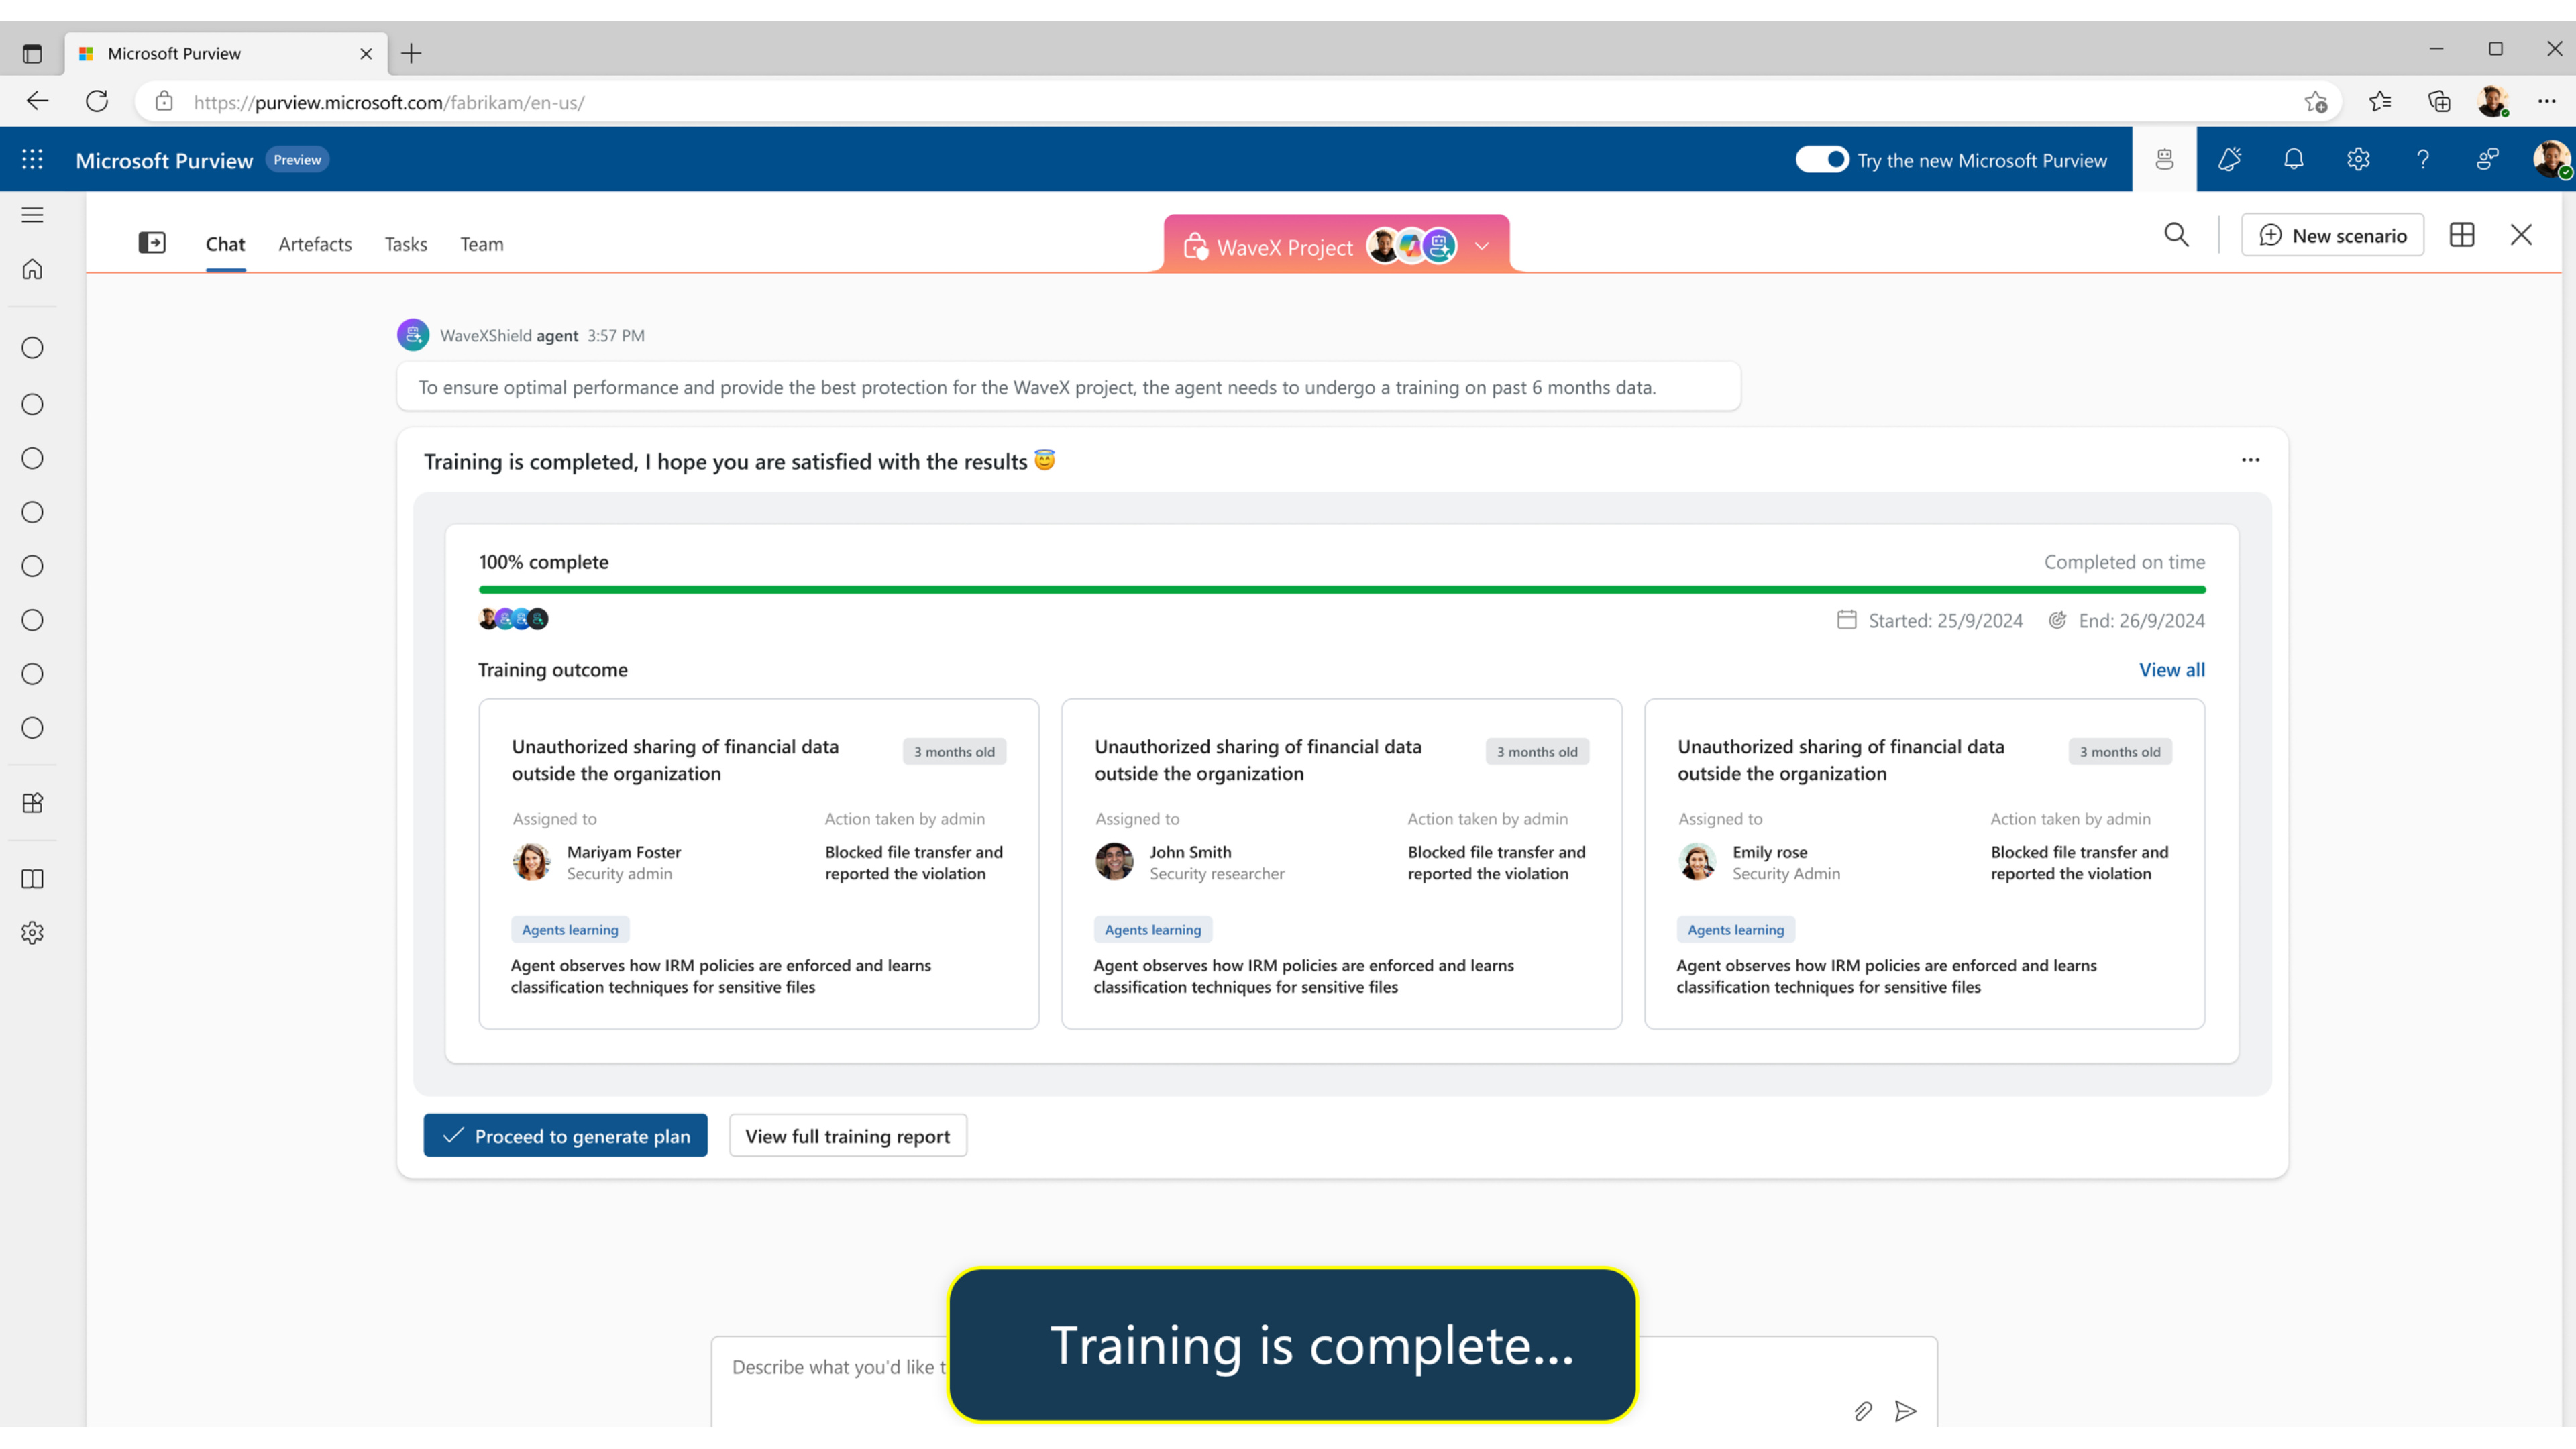Click the End date target icon
This screenshot has height=1449, width=2576.
tap(2057, 620)
